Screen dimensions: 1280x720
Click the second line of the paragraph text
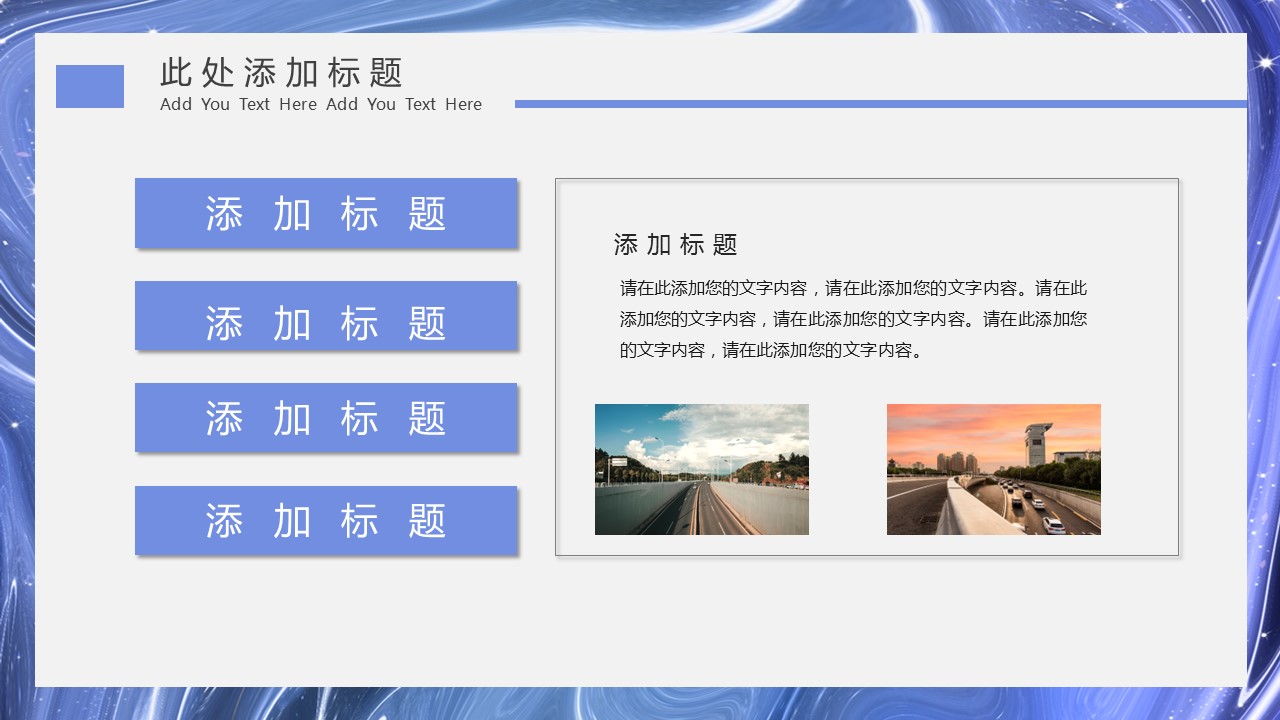(x=853, y=319)
